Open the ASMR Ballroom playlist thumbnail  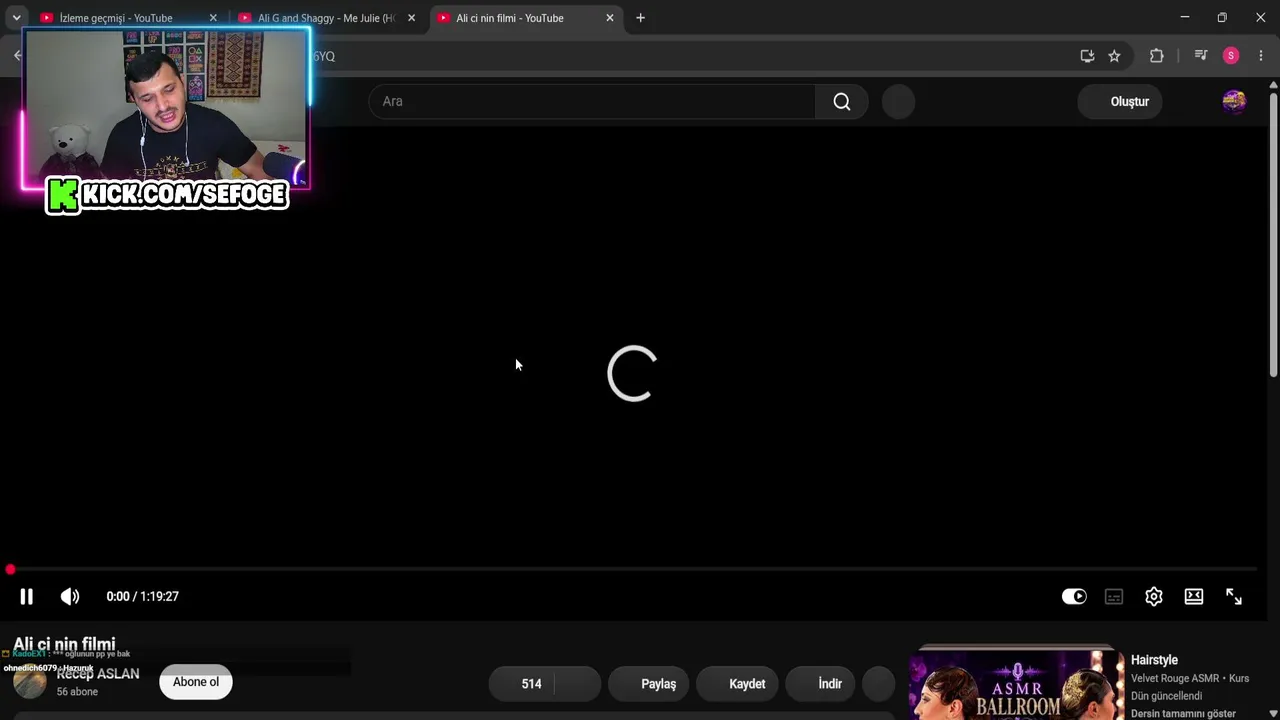1016,686
